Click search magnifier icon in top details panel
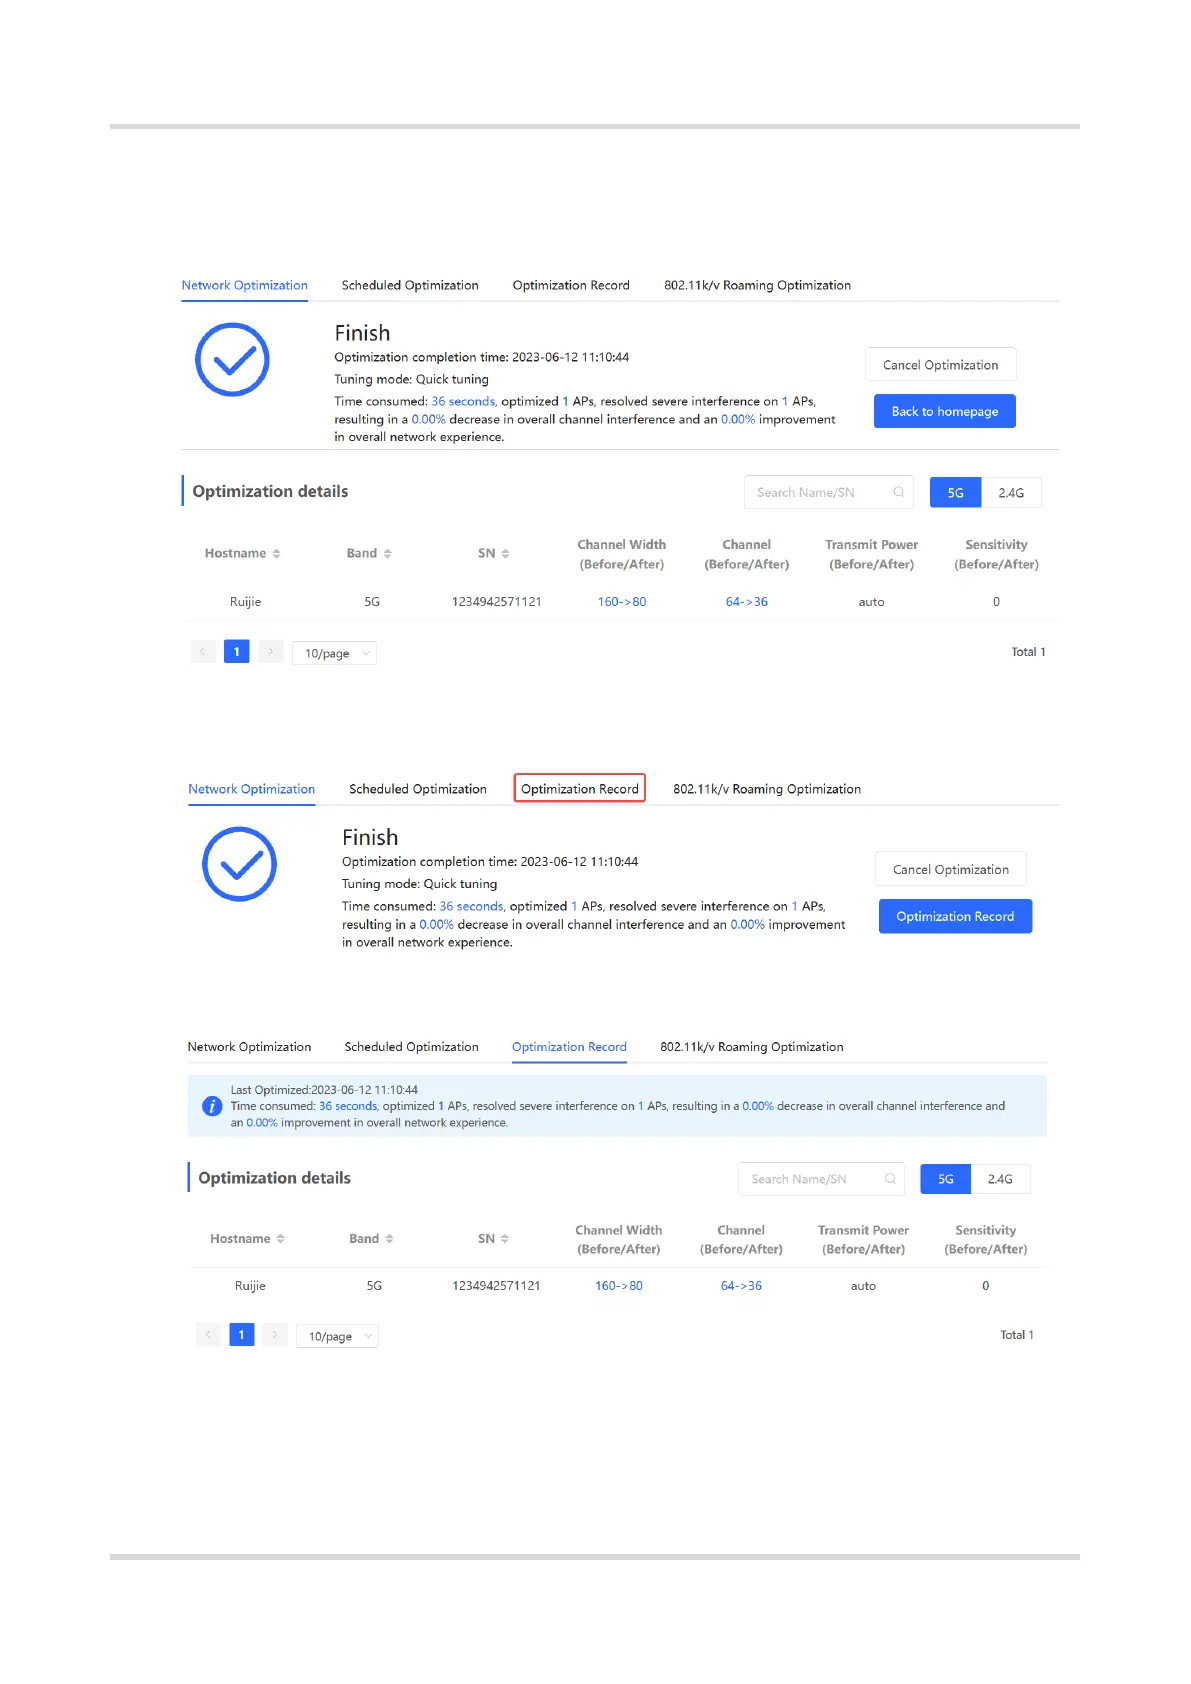The height and width of the screenshot is (1684, 1191). pos(898,492)
